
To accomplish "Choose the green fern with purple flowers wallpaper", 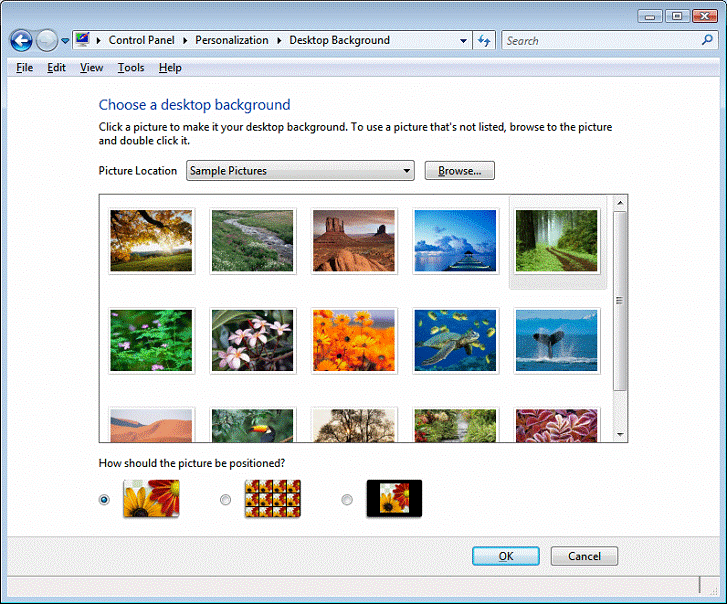I will click(x=151, y=340).
